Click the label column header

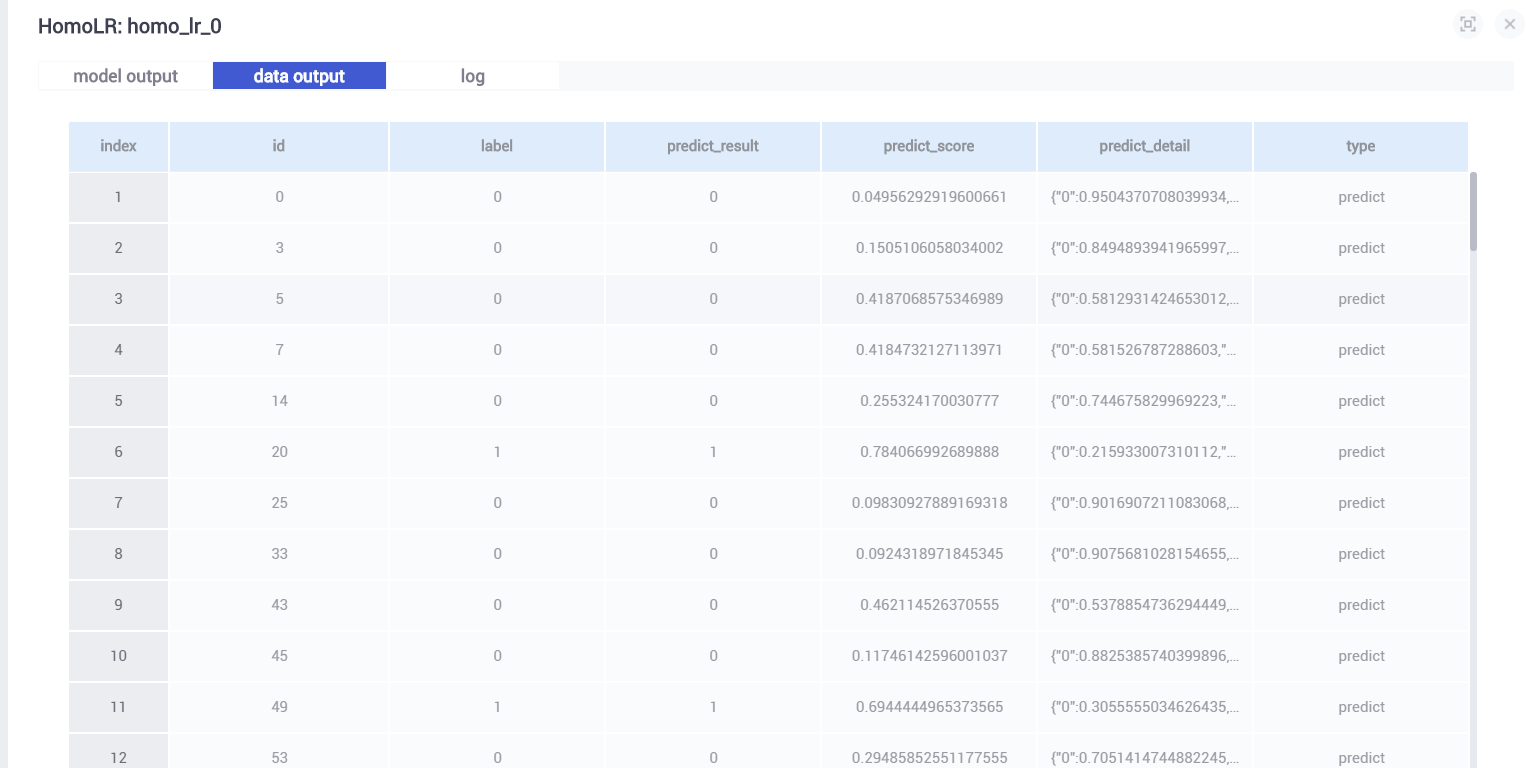point(497,146)
